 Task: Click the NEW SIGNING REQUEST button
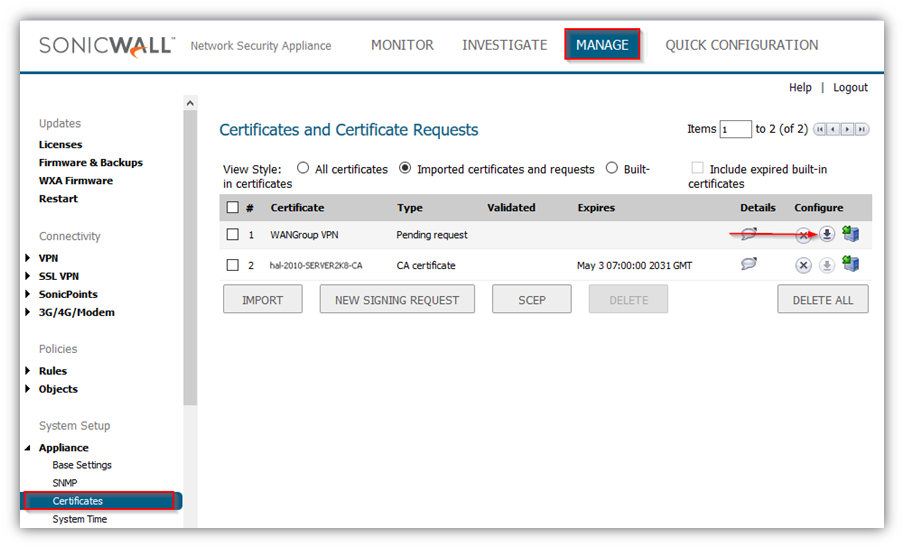point(396,300)
